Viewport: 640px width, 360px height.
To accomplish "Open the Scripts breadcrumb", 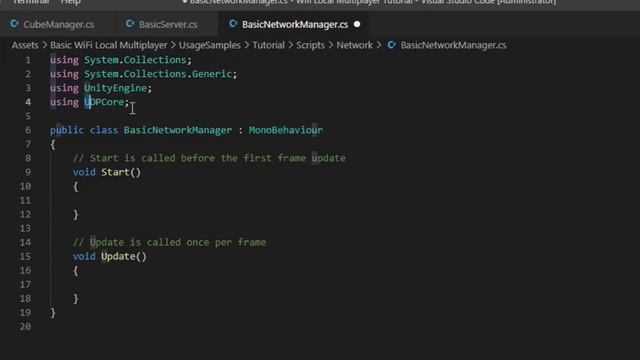I will pos(310,45).
